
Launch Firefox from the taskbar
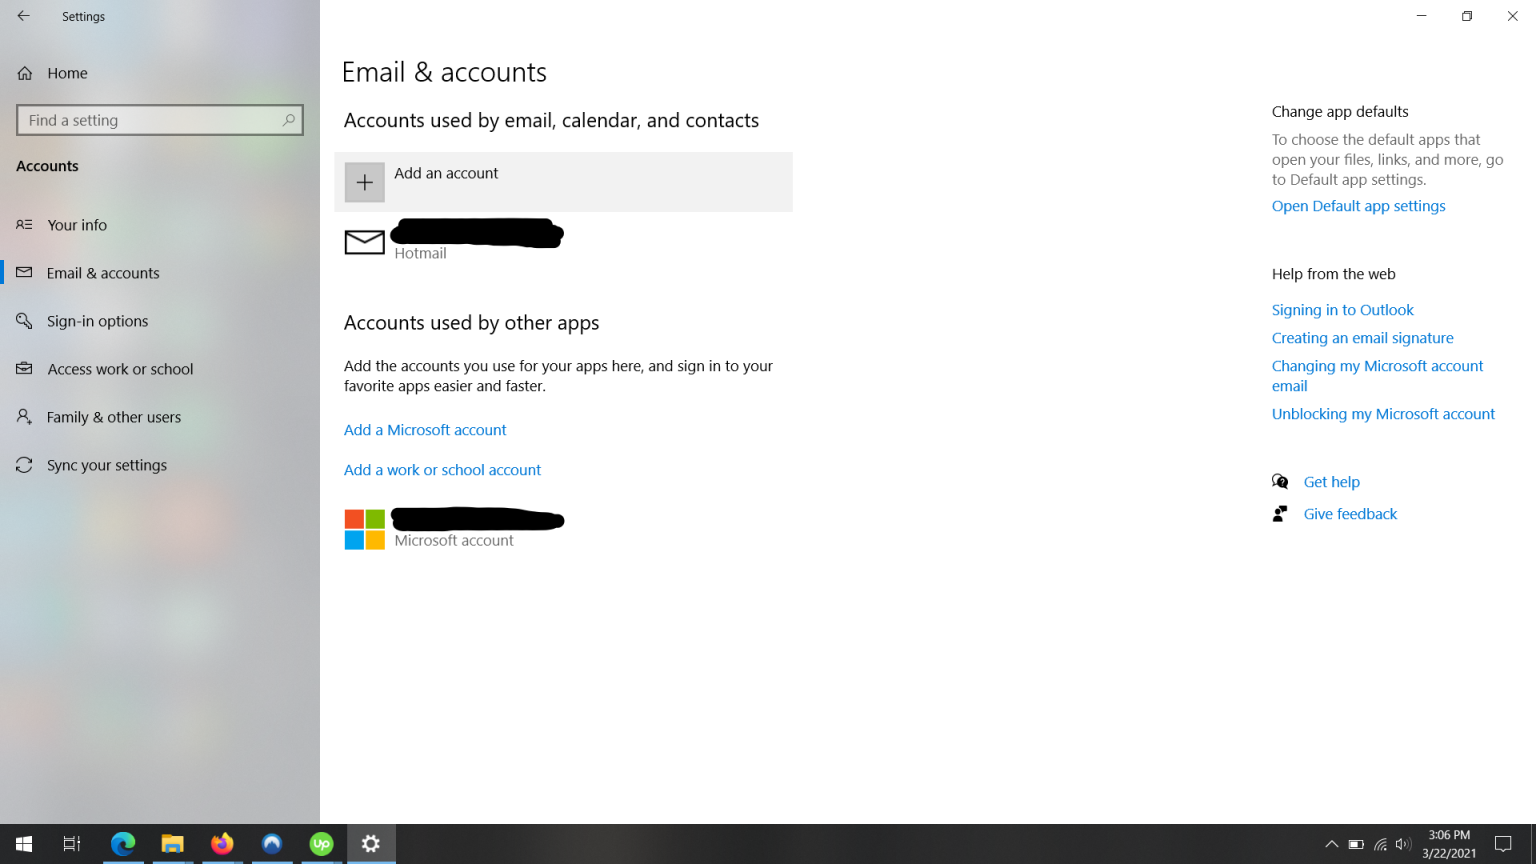coord(222,844)
